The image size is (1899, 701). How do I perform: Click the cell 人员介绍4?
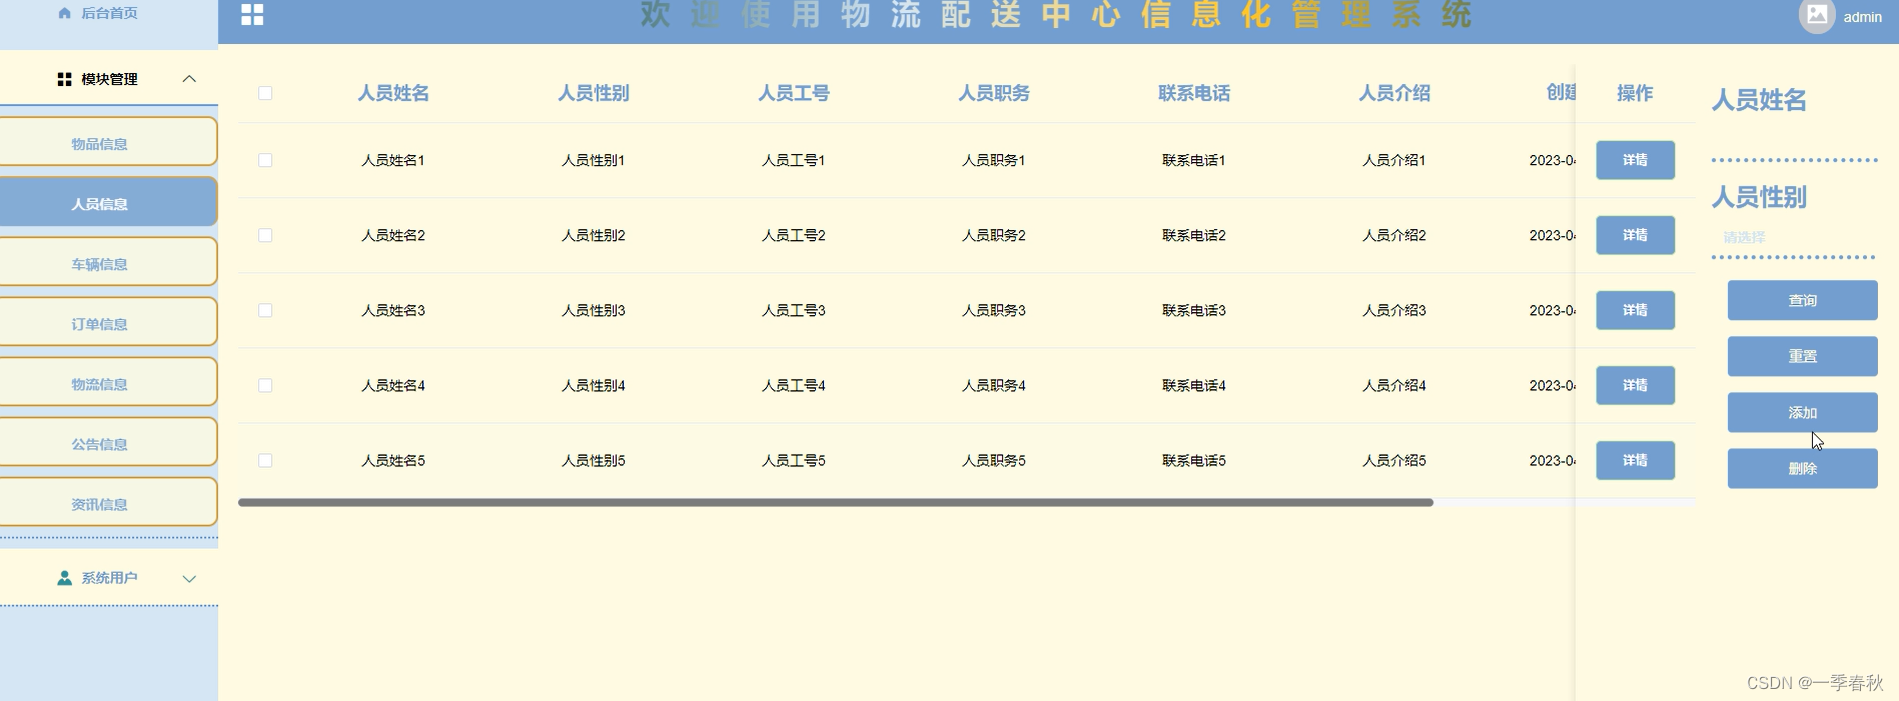coord(1393,385)
